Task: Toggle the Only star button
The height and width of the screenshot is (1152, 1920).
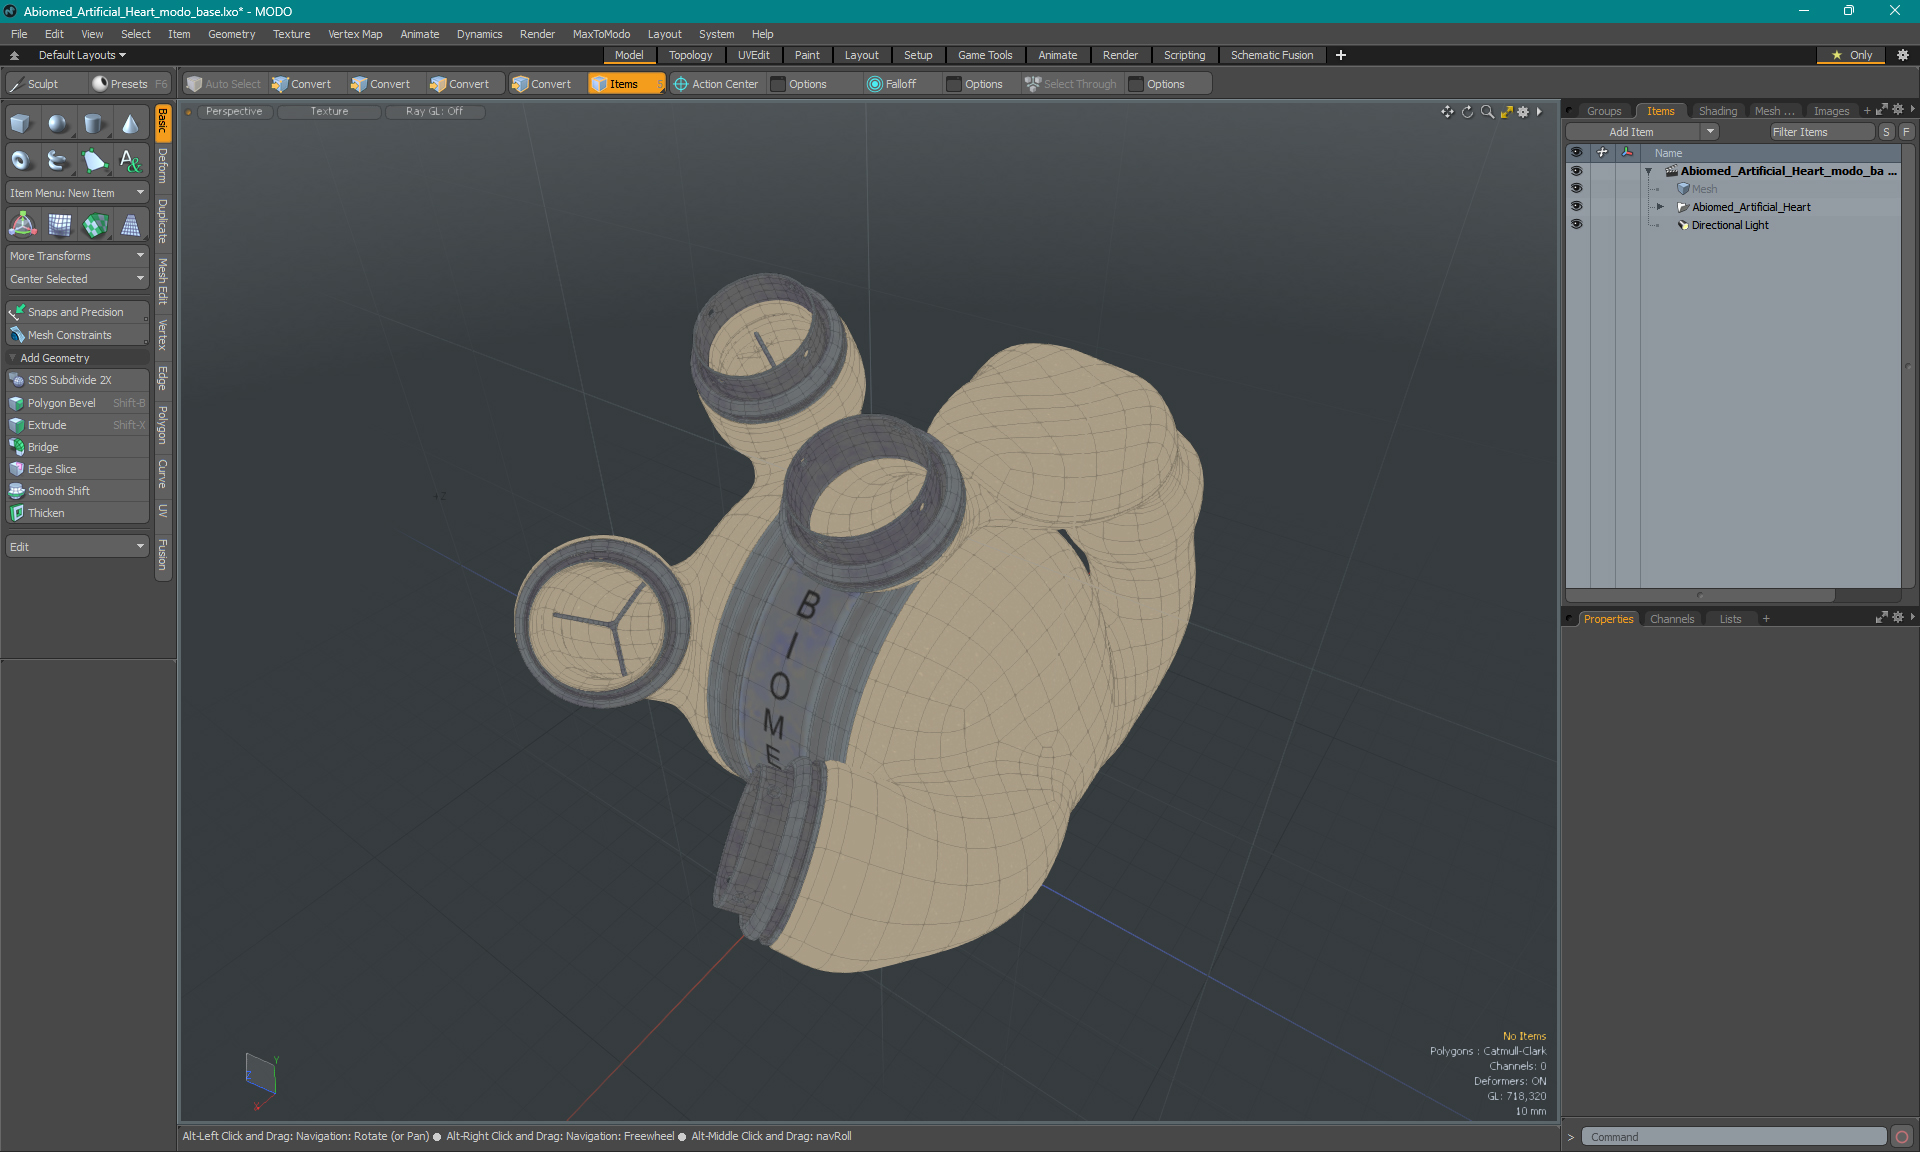Action: (1851, 55)
